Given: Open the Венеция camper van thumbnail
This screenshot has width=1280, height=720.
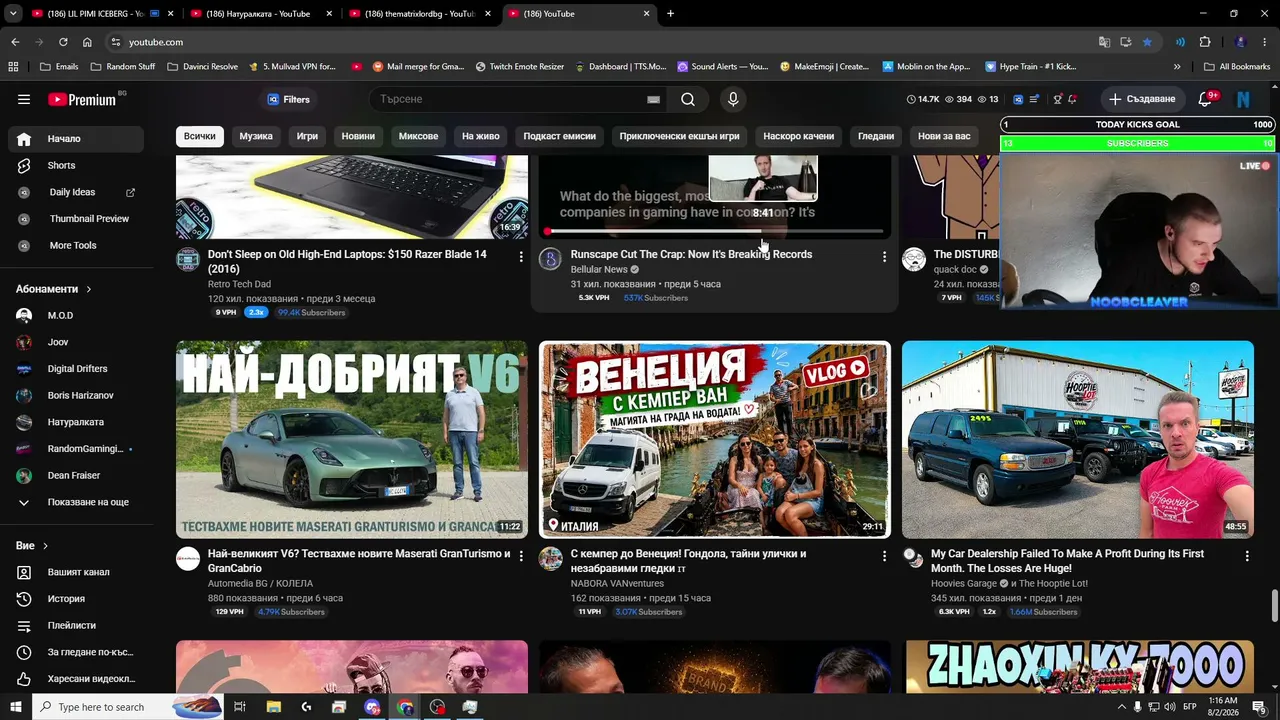Looking at the screenshot, I should pyautogui.click(x=715, y=440).
